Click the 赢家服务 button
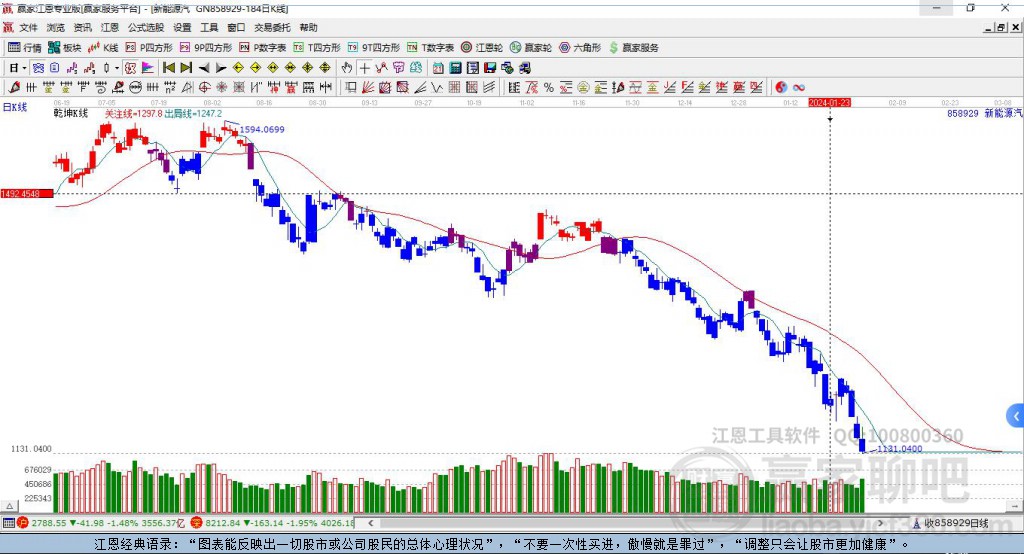 (633, 47)
